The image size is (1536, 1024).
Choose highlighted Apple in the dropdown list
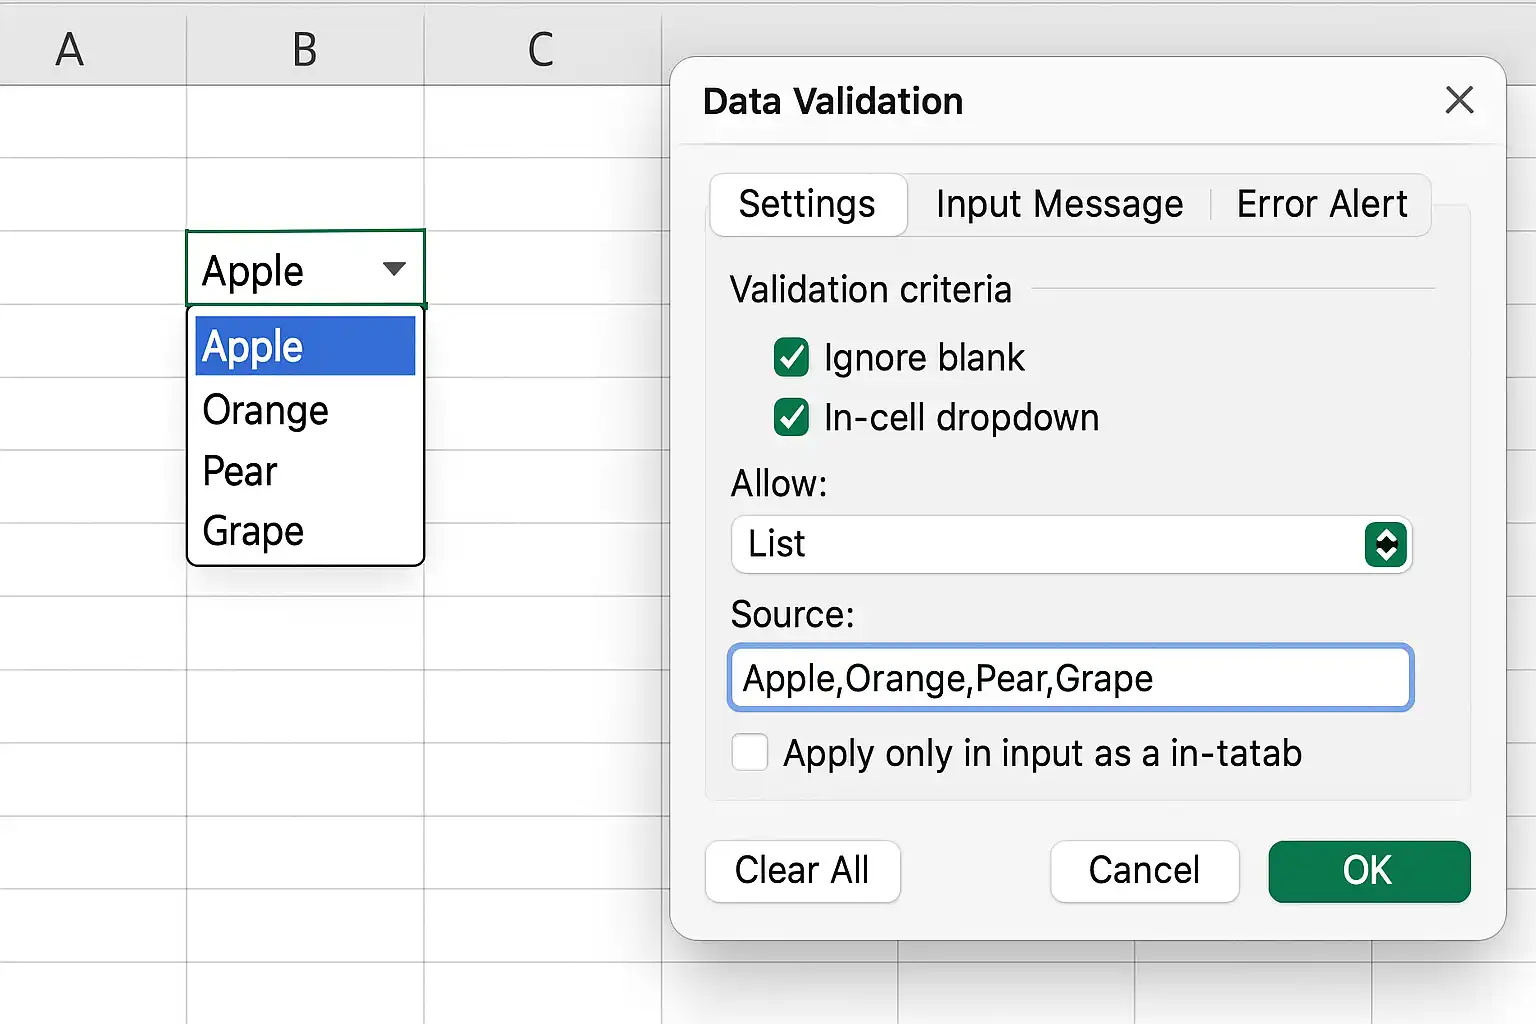[305, 346]
